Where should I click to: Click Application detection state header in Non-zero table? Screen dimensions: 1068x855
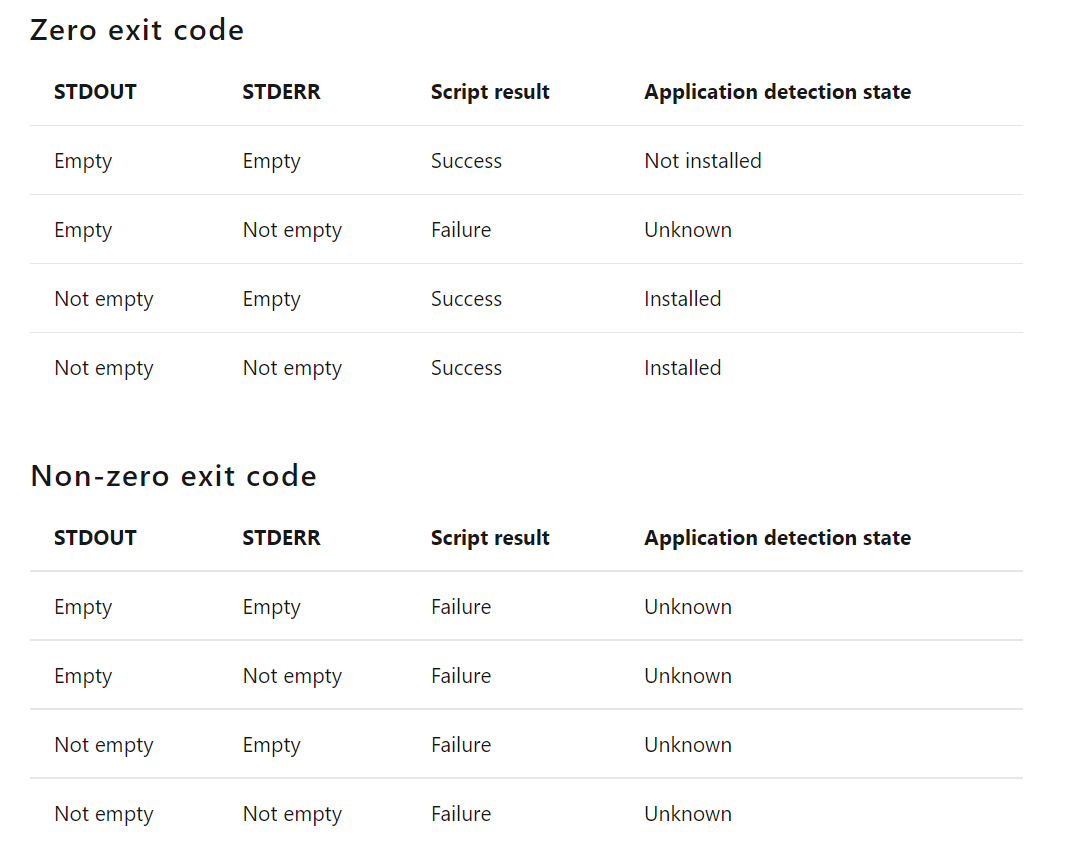click(x=777, y=538)
